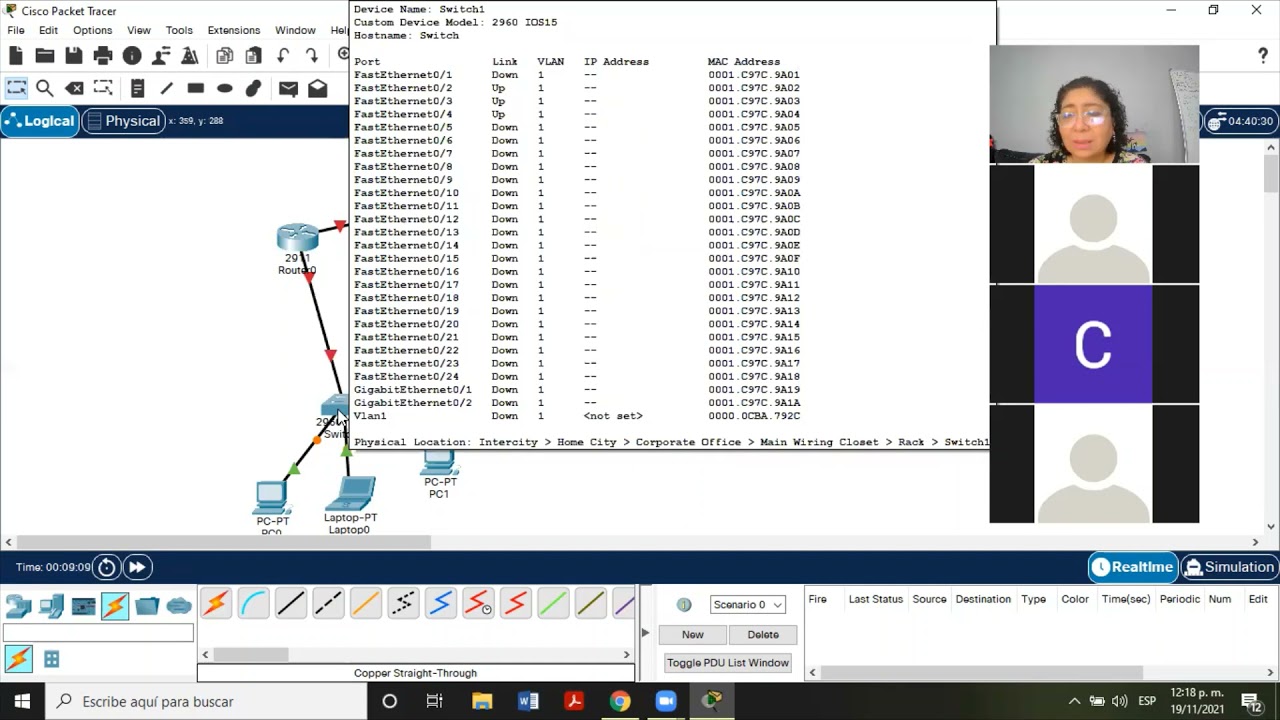Switch to Logical workspace view
1280x720 pixels.
click(39, 121)
